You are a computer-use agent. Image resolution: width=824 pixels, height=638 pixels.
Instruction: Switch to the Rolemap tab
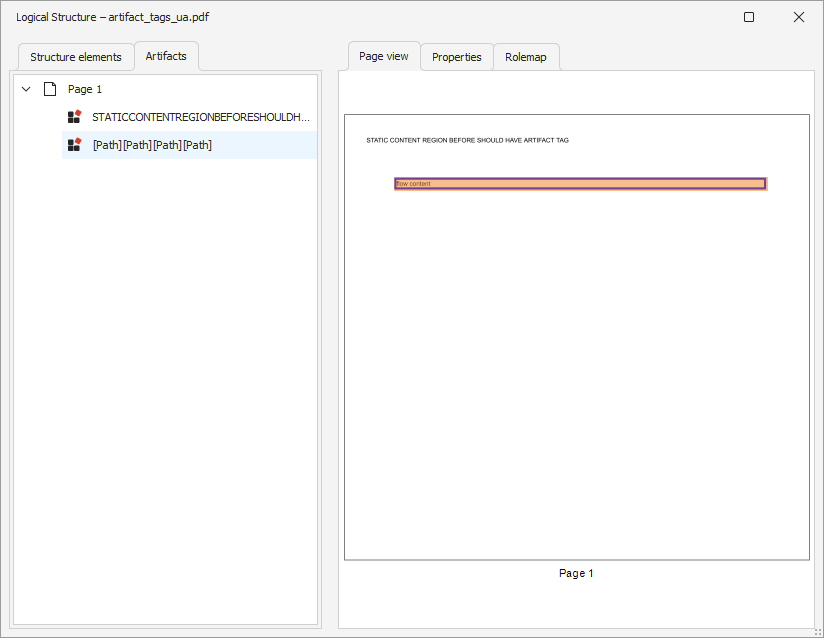pyautogui.click(x=526, y=57)
